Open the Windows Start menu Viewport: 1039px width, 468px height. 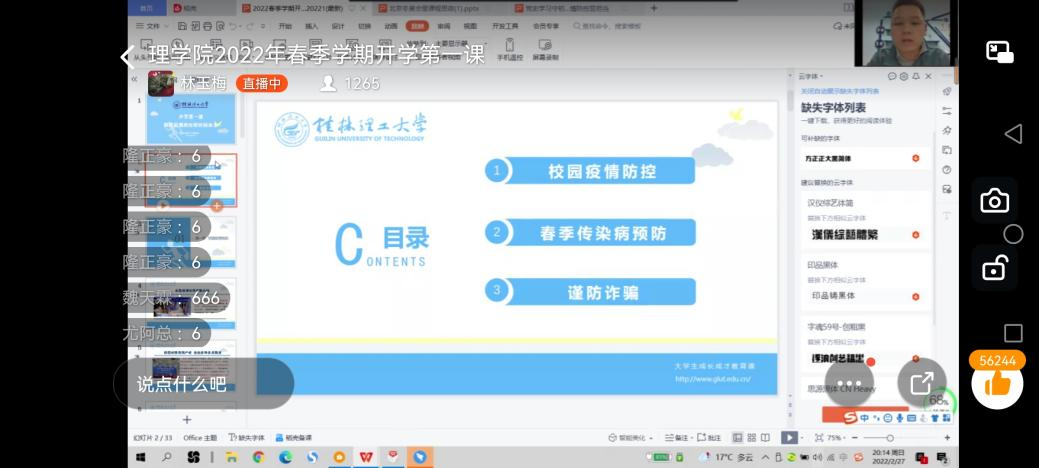140,457
